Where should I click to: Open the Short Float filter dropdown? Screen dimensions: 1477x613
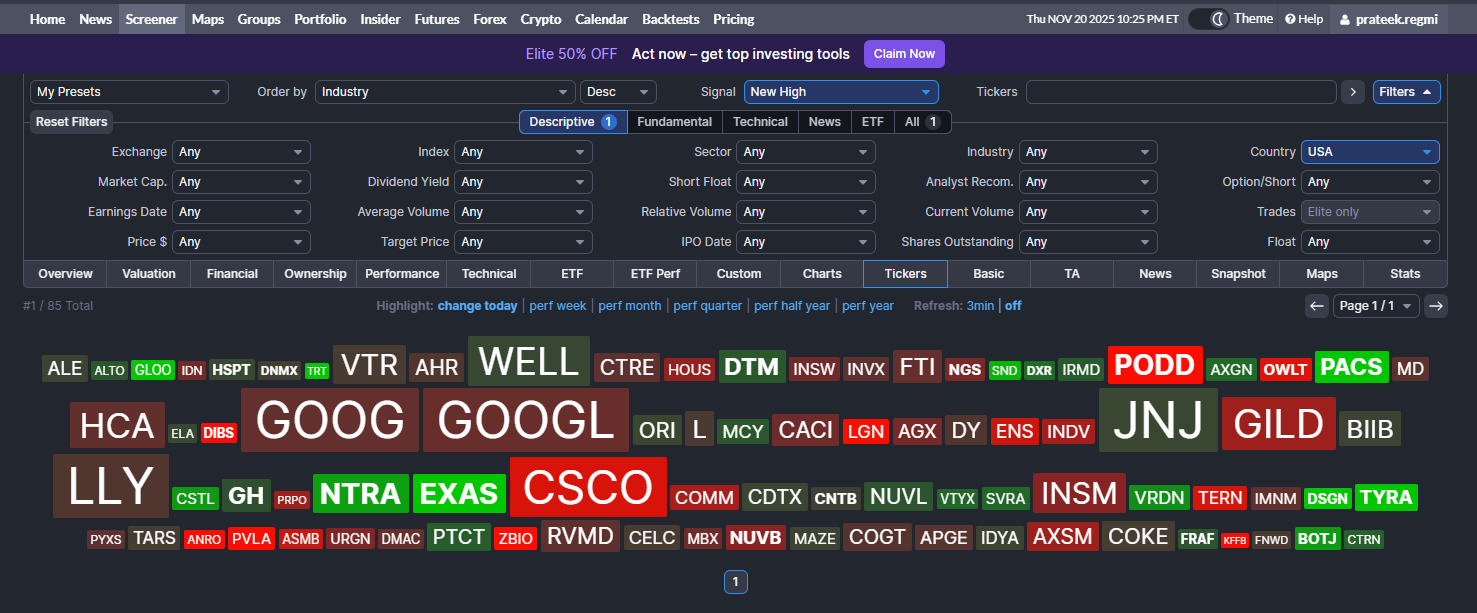click(x=806, y=182)
